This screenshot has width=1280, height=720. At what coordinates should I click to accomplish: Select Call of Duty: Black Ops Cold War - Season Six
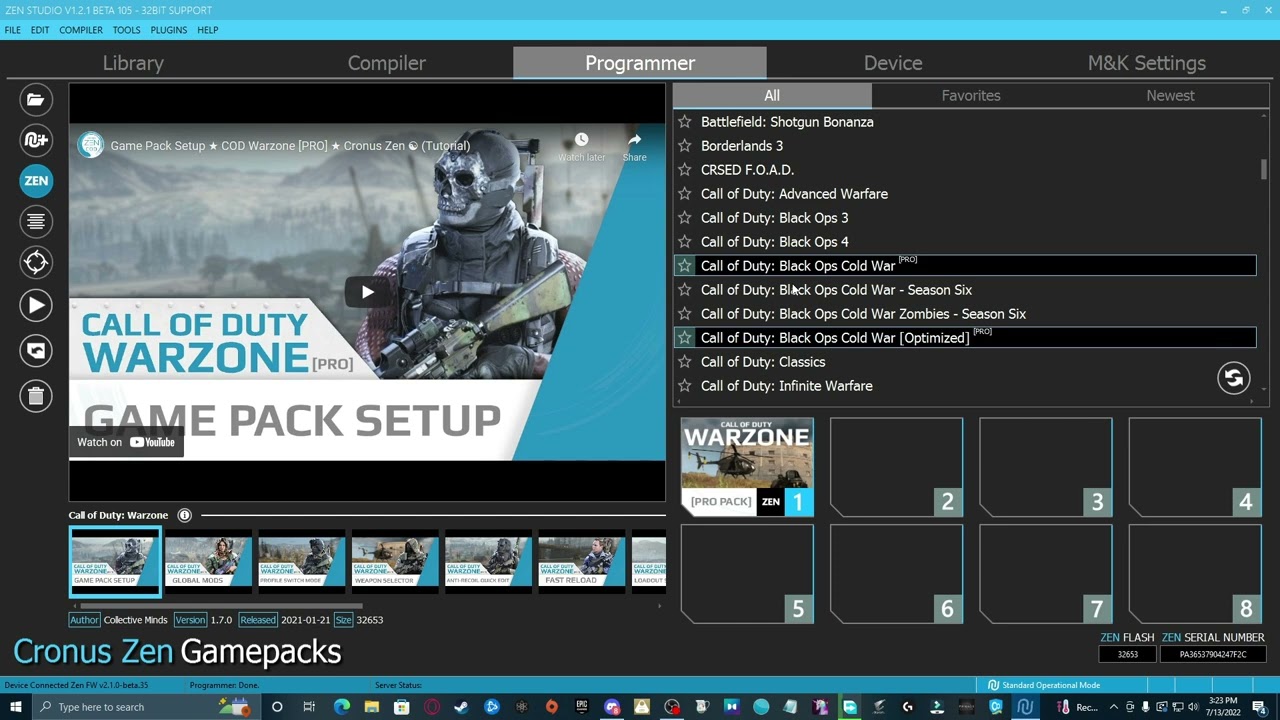click(965, 290)
